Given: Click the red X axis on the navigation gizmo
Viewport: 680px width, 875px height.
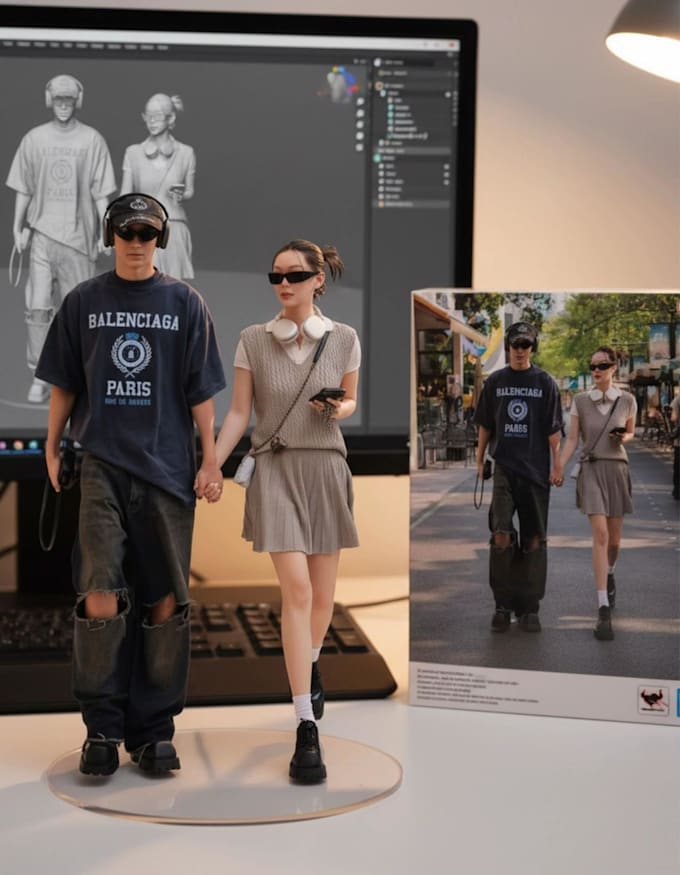Looking at the screenshot, I should 355,88.
